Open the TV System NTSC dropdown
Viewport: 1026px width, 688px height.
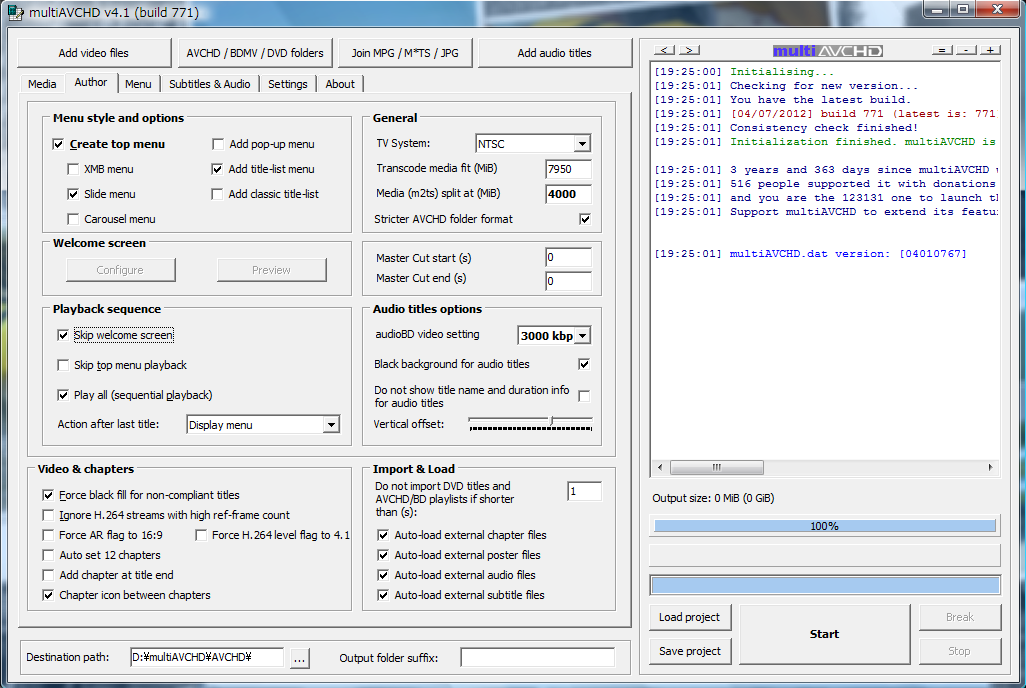(x=582, y=143)
